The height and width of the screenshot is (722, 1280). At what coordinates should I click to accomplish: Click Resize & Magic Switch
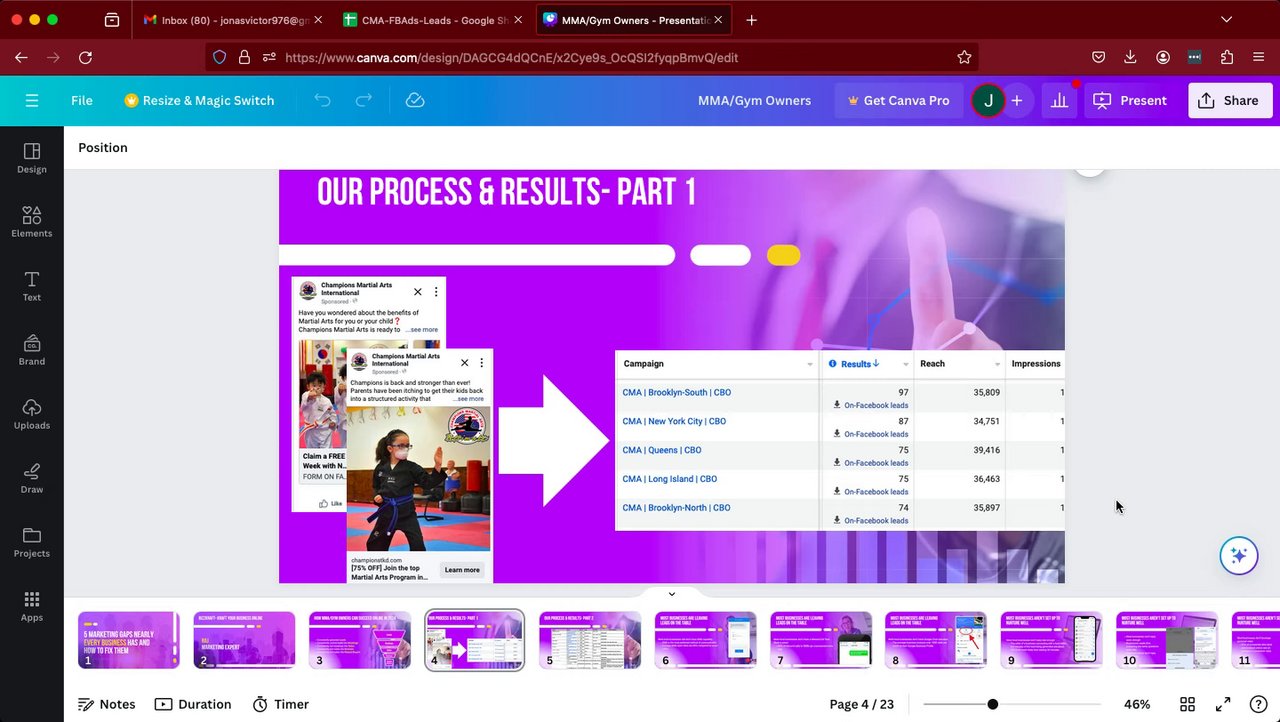199,100
